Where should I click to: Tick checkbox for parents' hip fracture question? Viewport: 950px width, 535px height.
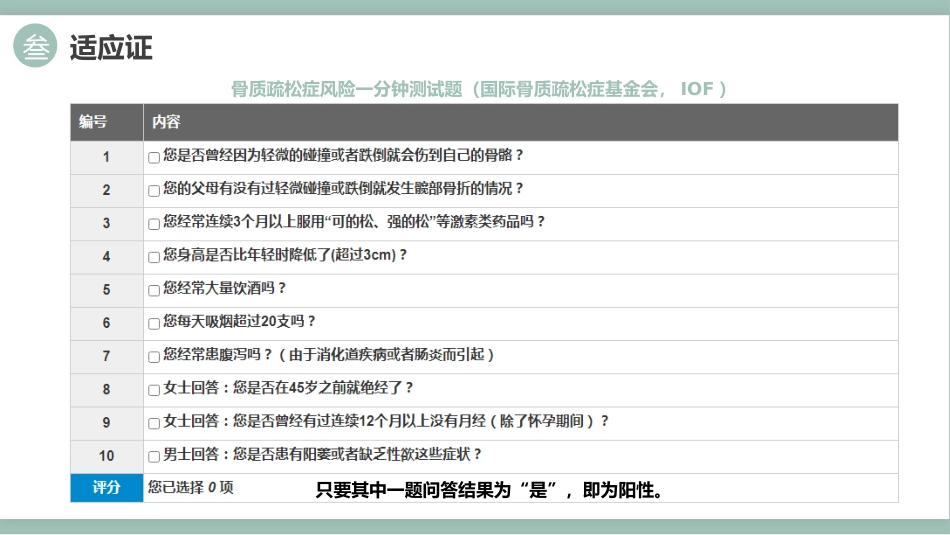pyautogui.click(x=154, y=191)
